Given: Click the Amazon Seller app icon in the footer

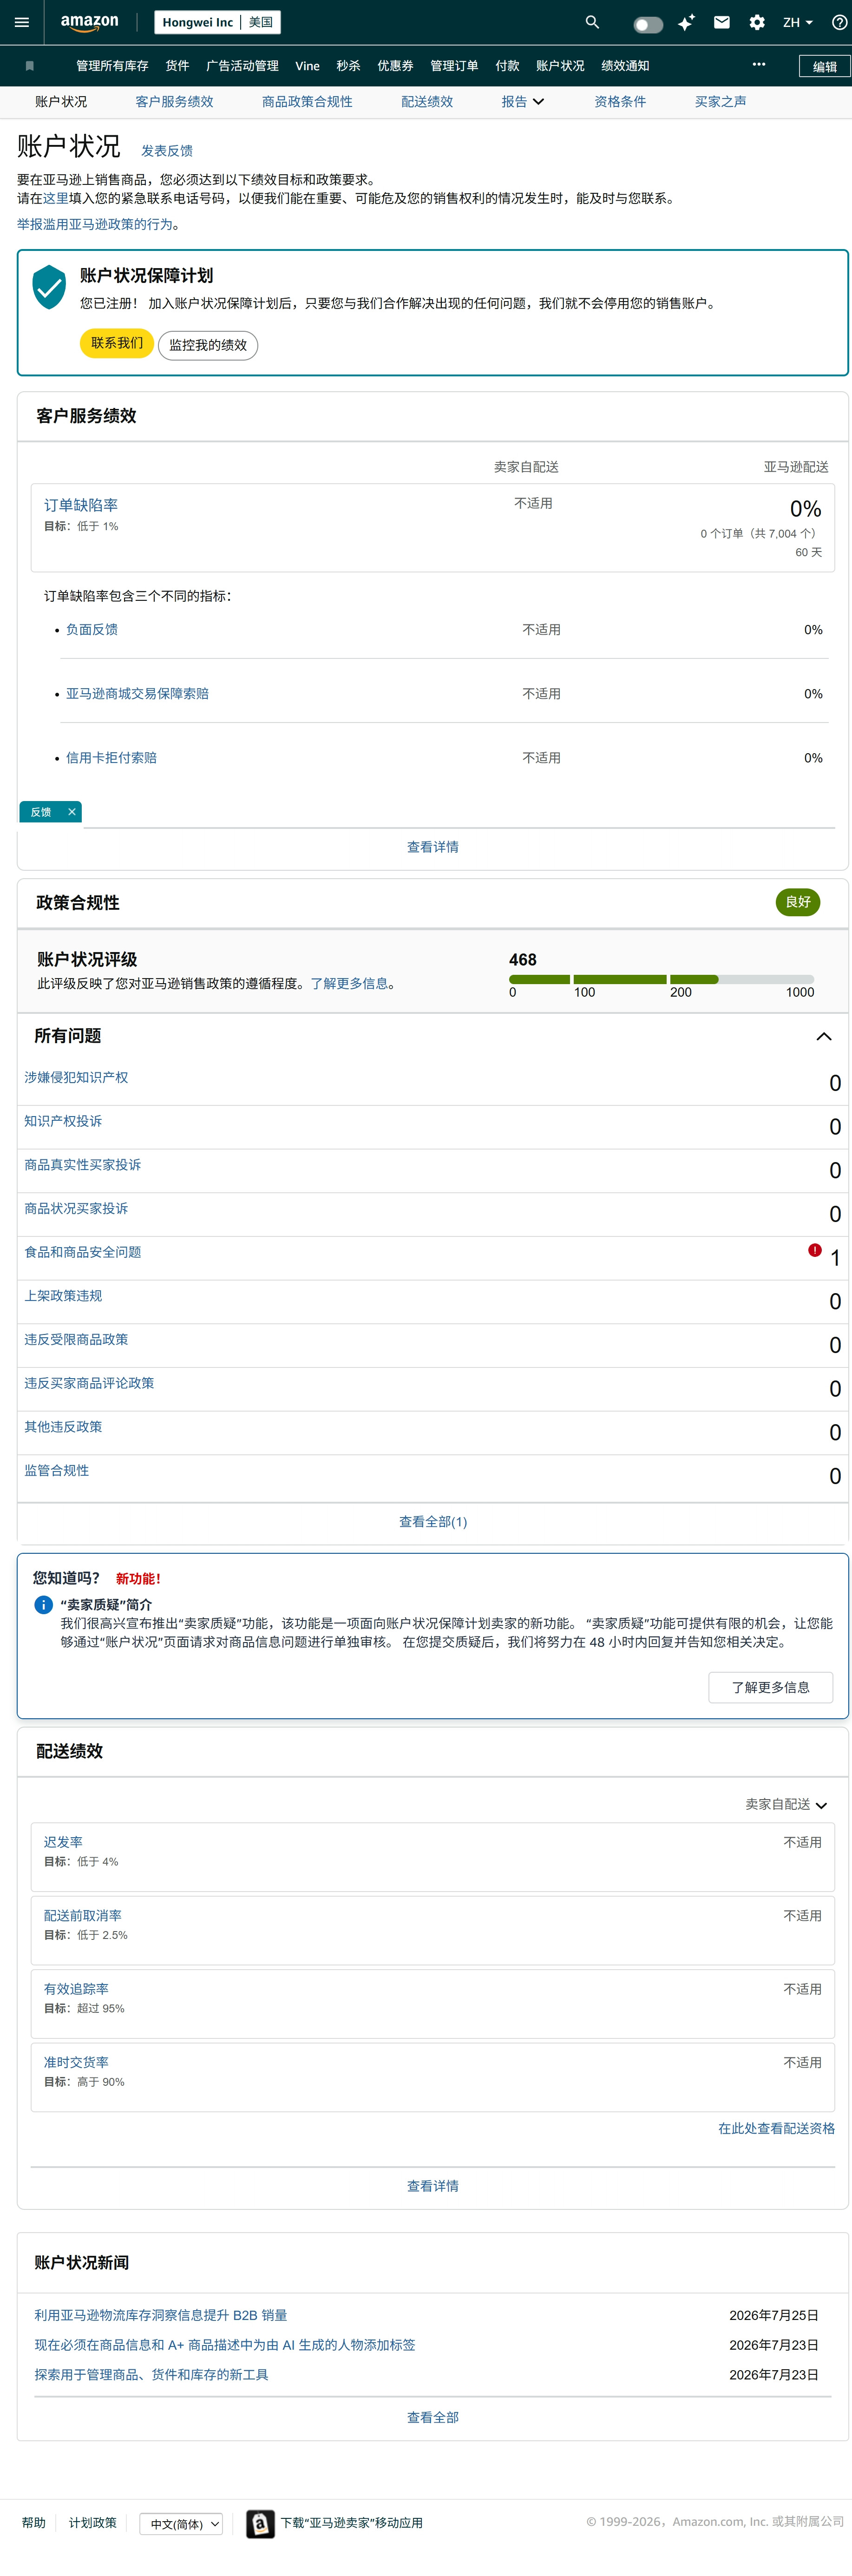Looking at the screenshot, I should coord(260,2523).
